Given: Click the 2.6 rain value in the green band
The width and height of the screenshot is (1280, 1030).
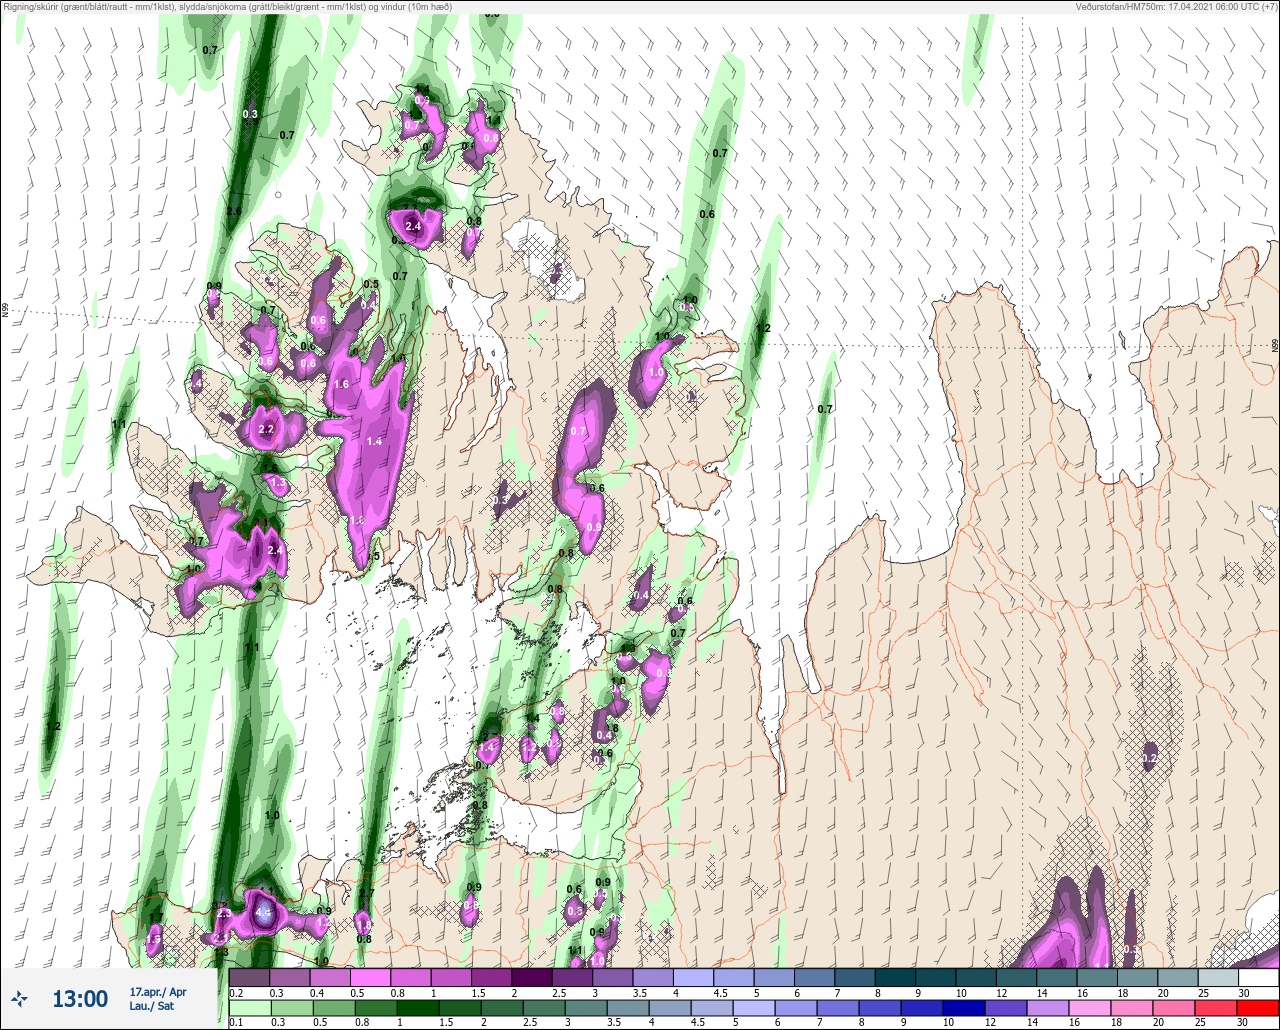Looking at the screenshot, I should coord(234,211).
